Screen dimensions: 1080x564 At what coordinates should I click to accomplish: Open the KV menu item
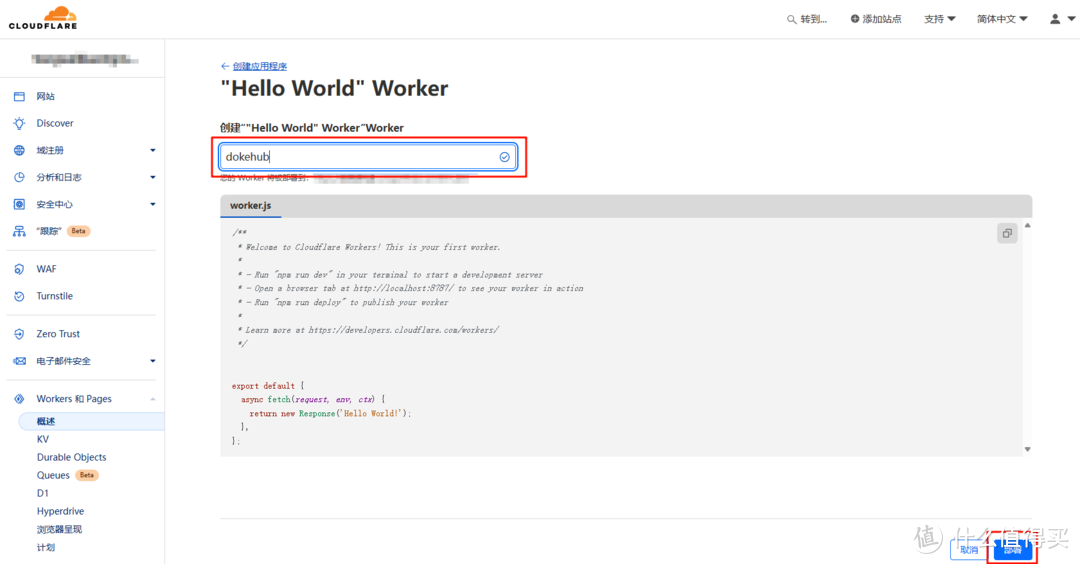43,439
